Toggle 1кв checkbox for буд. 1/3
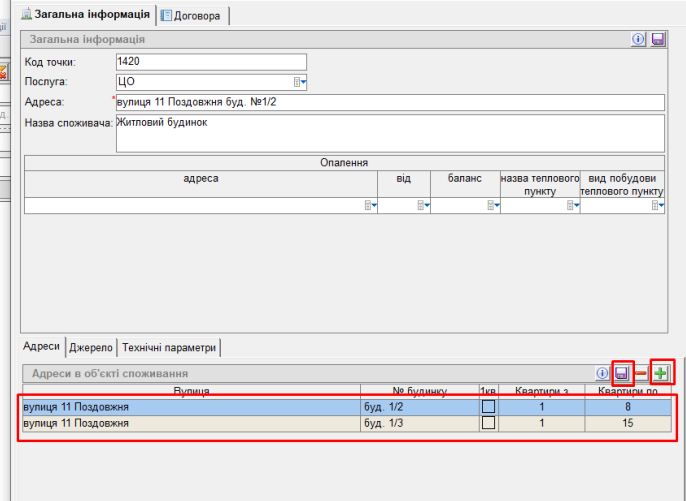The height and width of the screenshot is (501, 686). click(488, 423)
